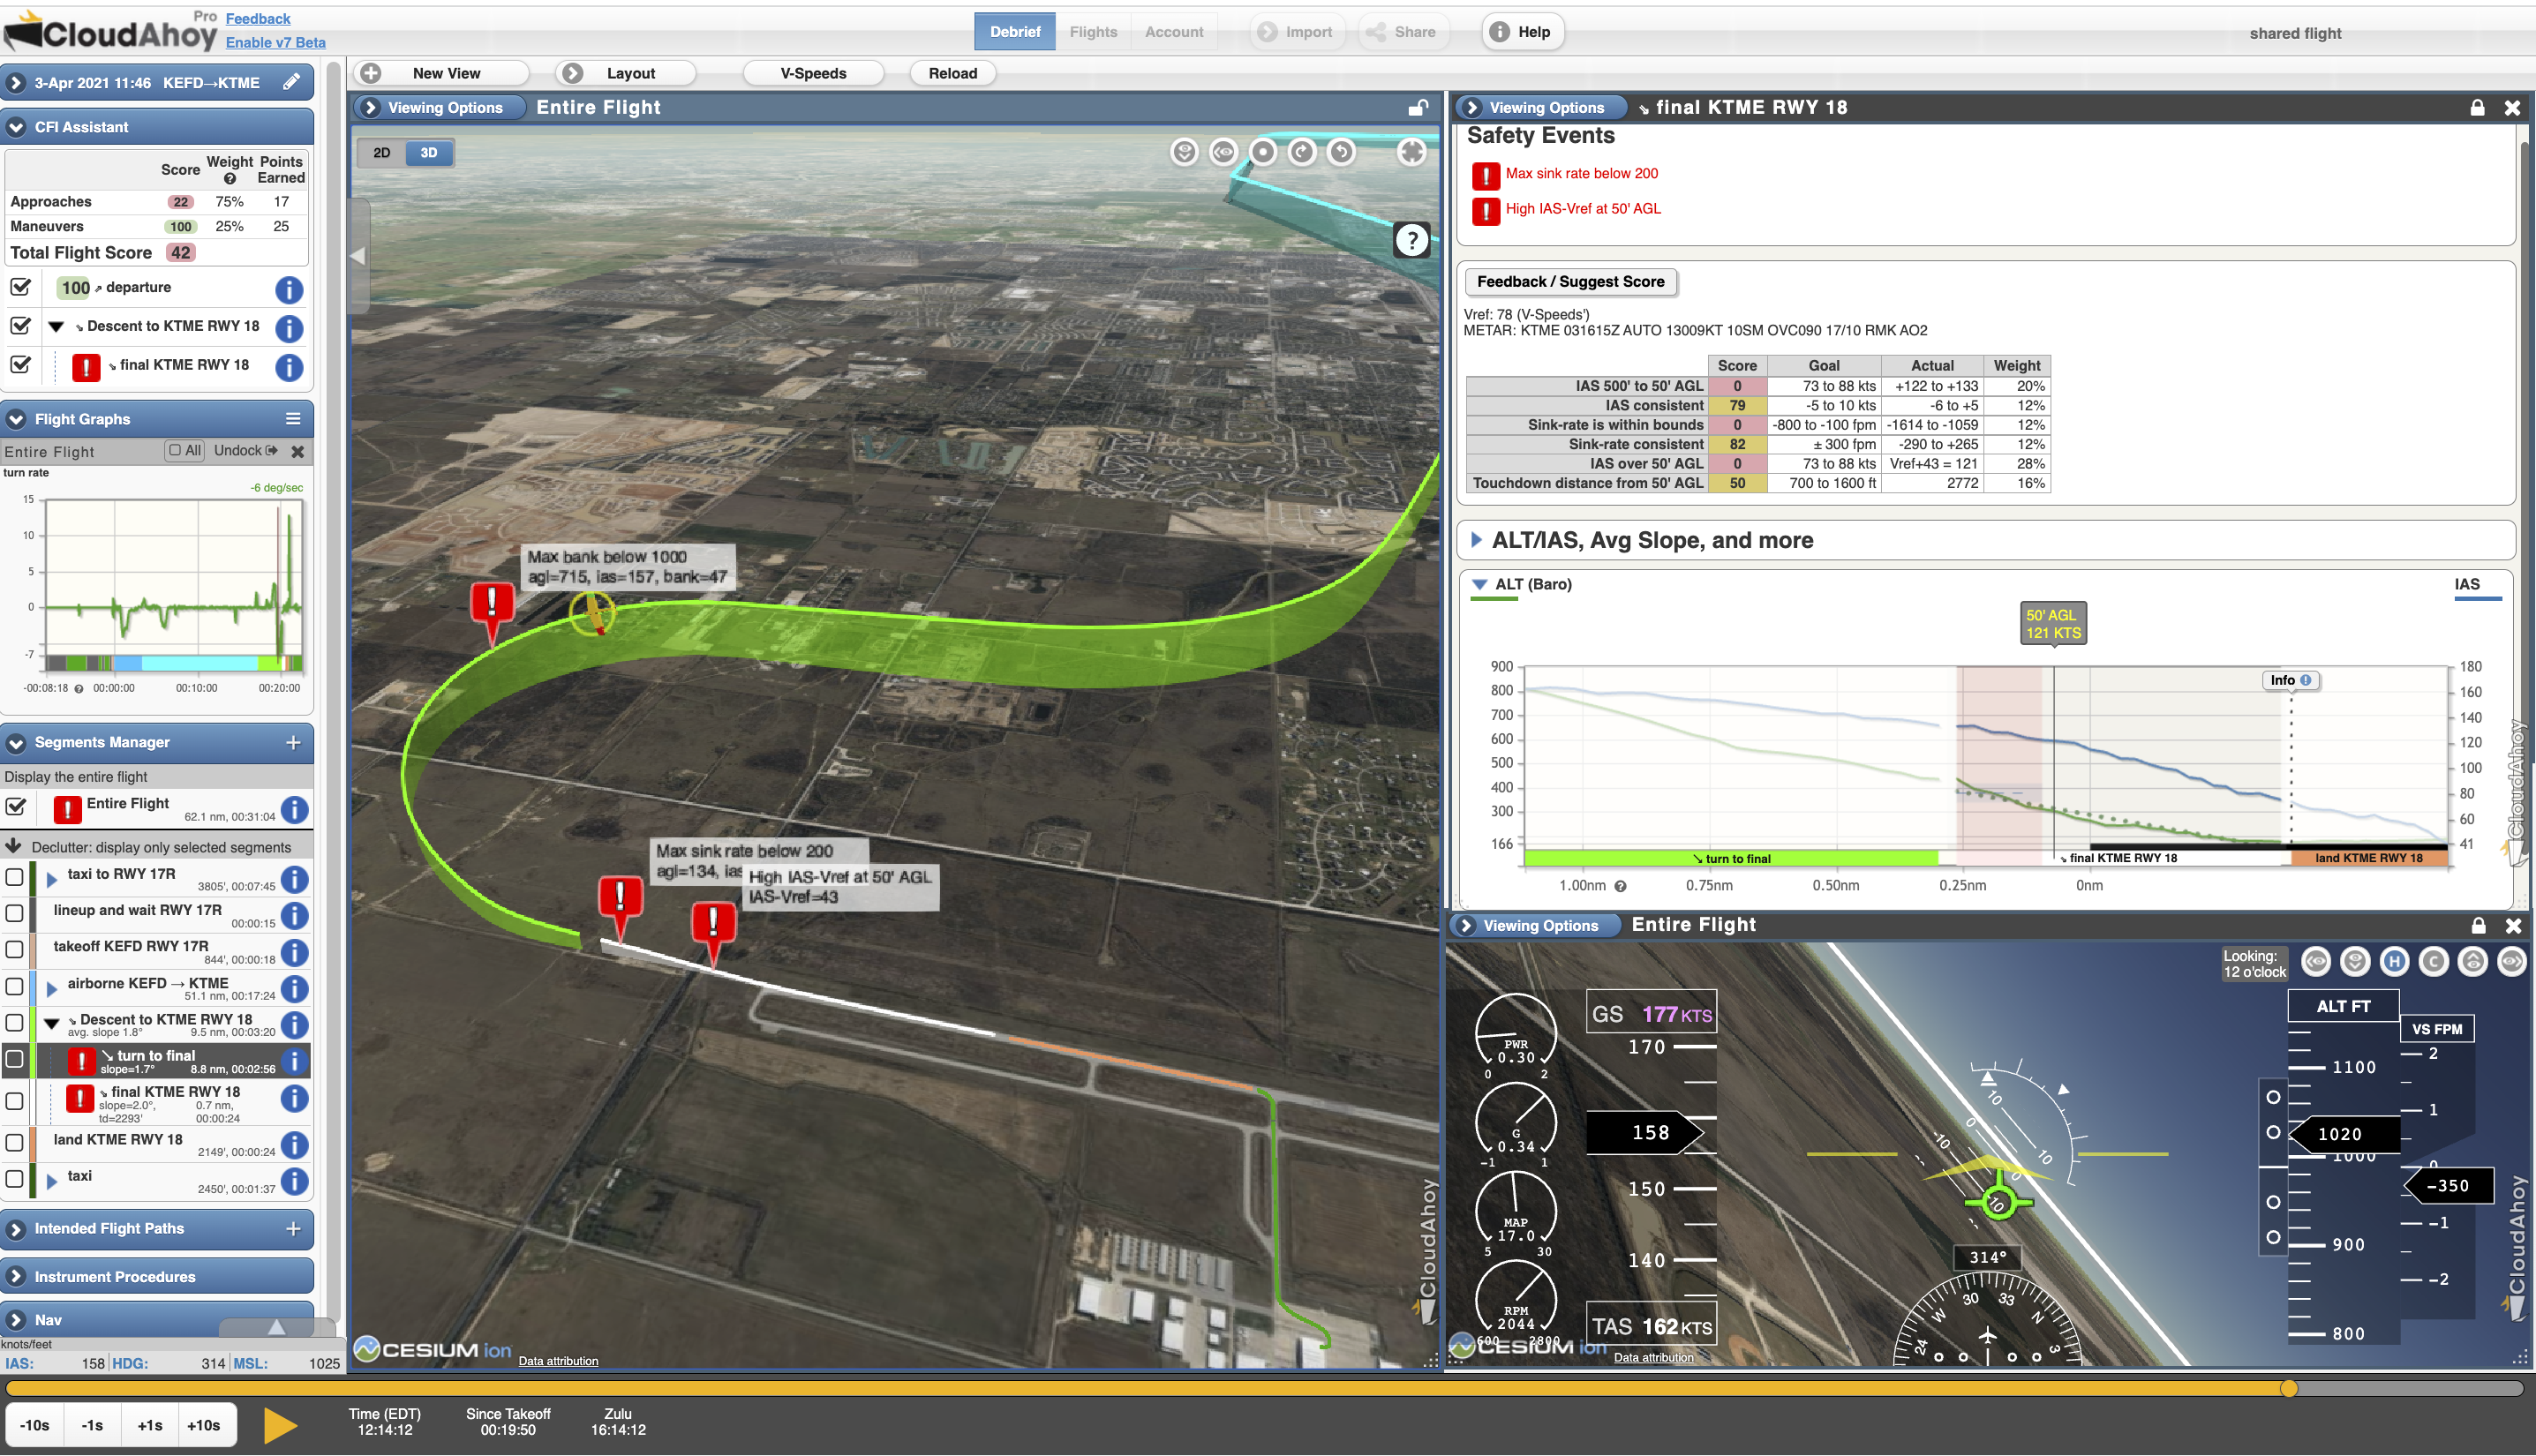Open the Layout menu
Screen dimensions: 2536x1456
(625, 73)
